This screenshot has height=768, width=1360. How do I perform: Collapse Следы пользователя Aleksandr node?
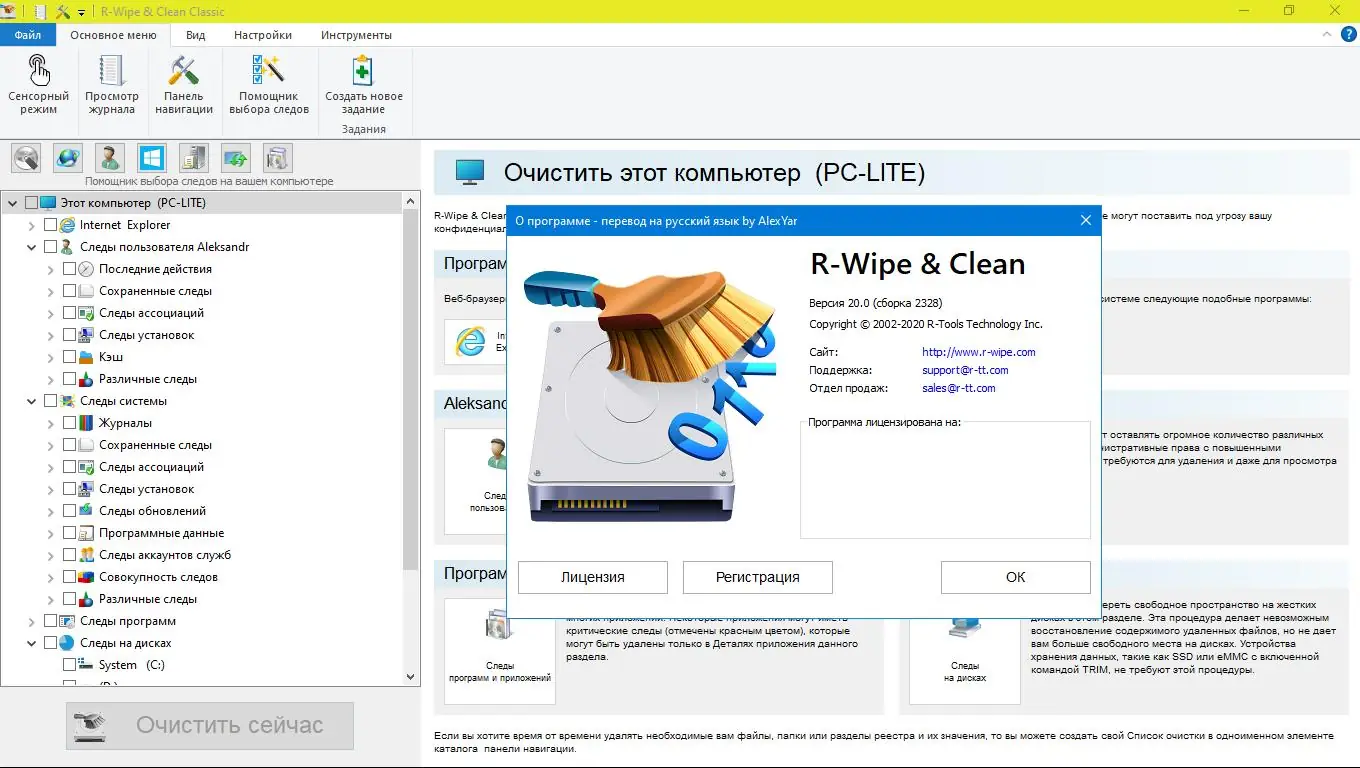[x=32, y=247]
